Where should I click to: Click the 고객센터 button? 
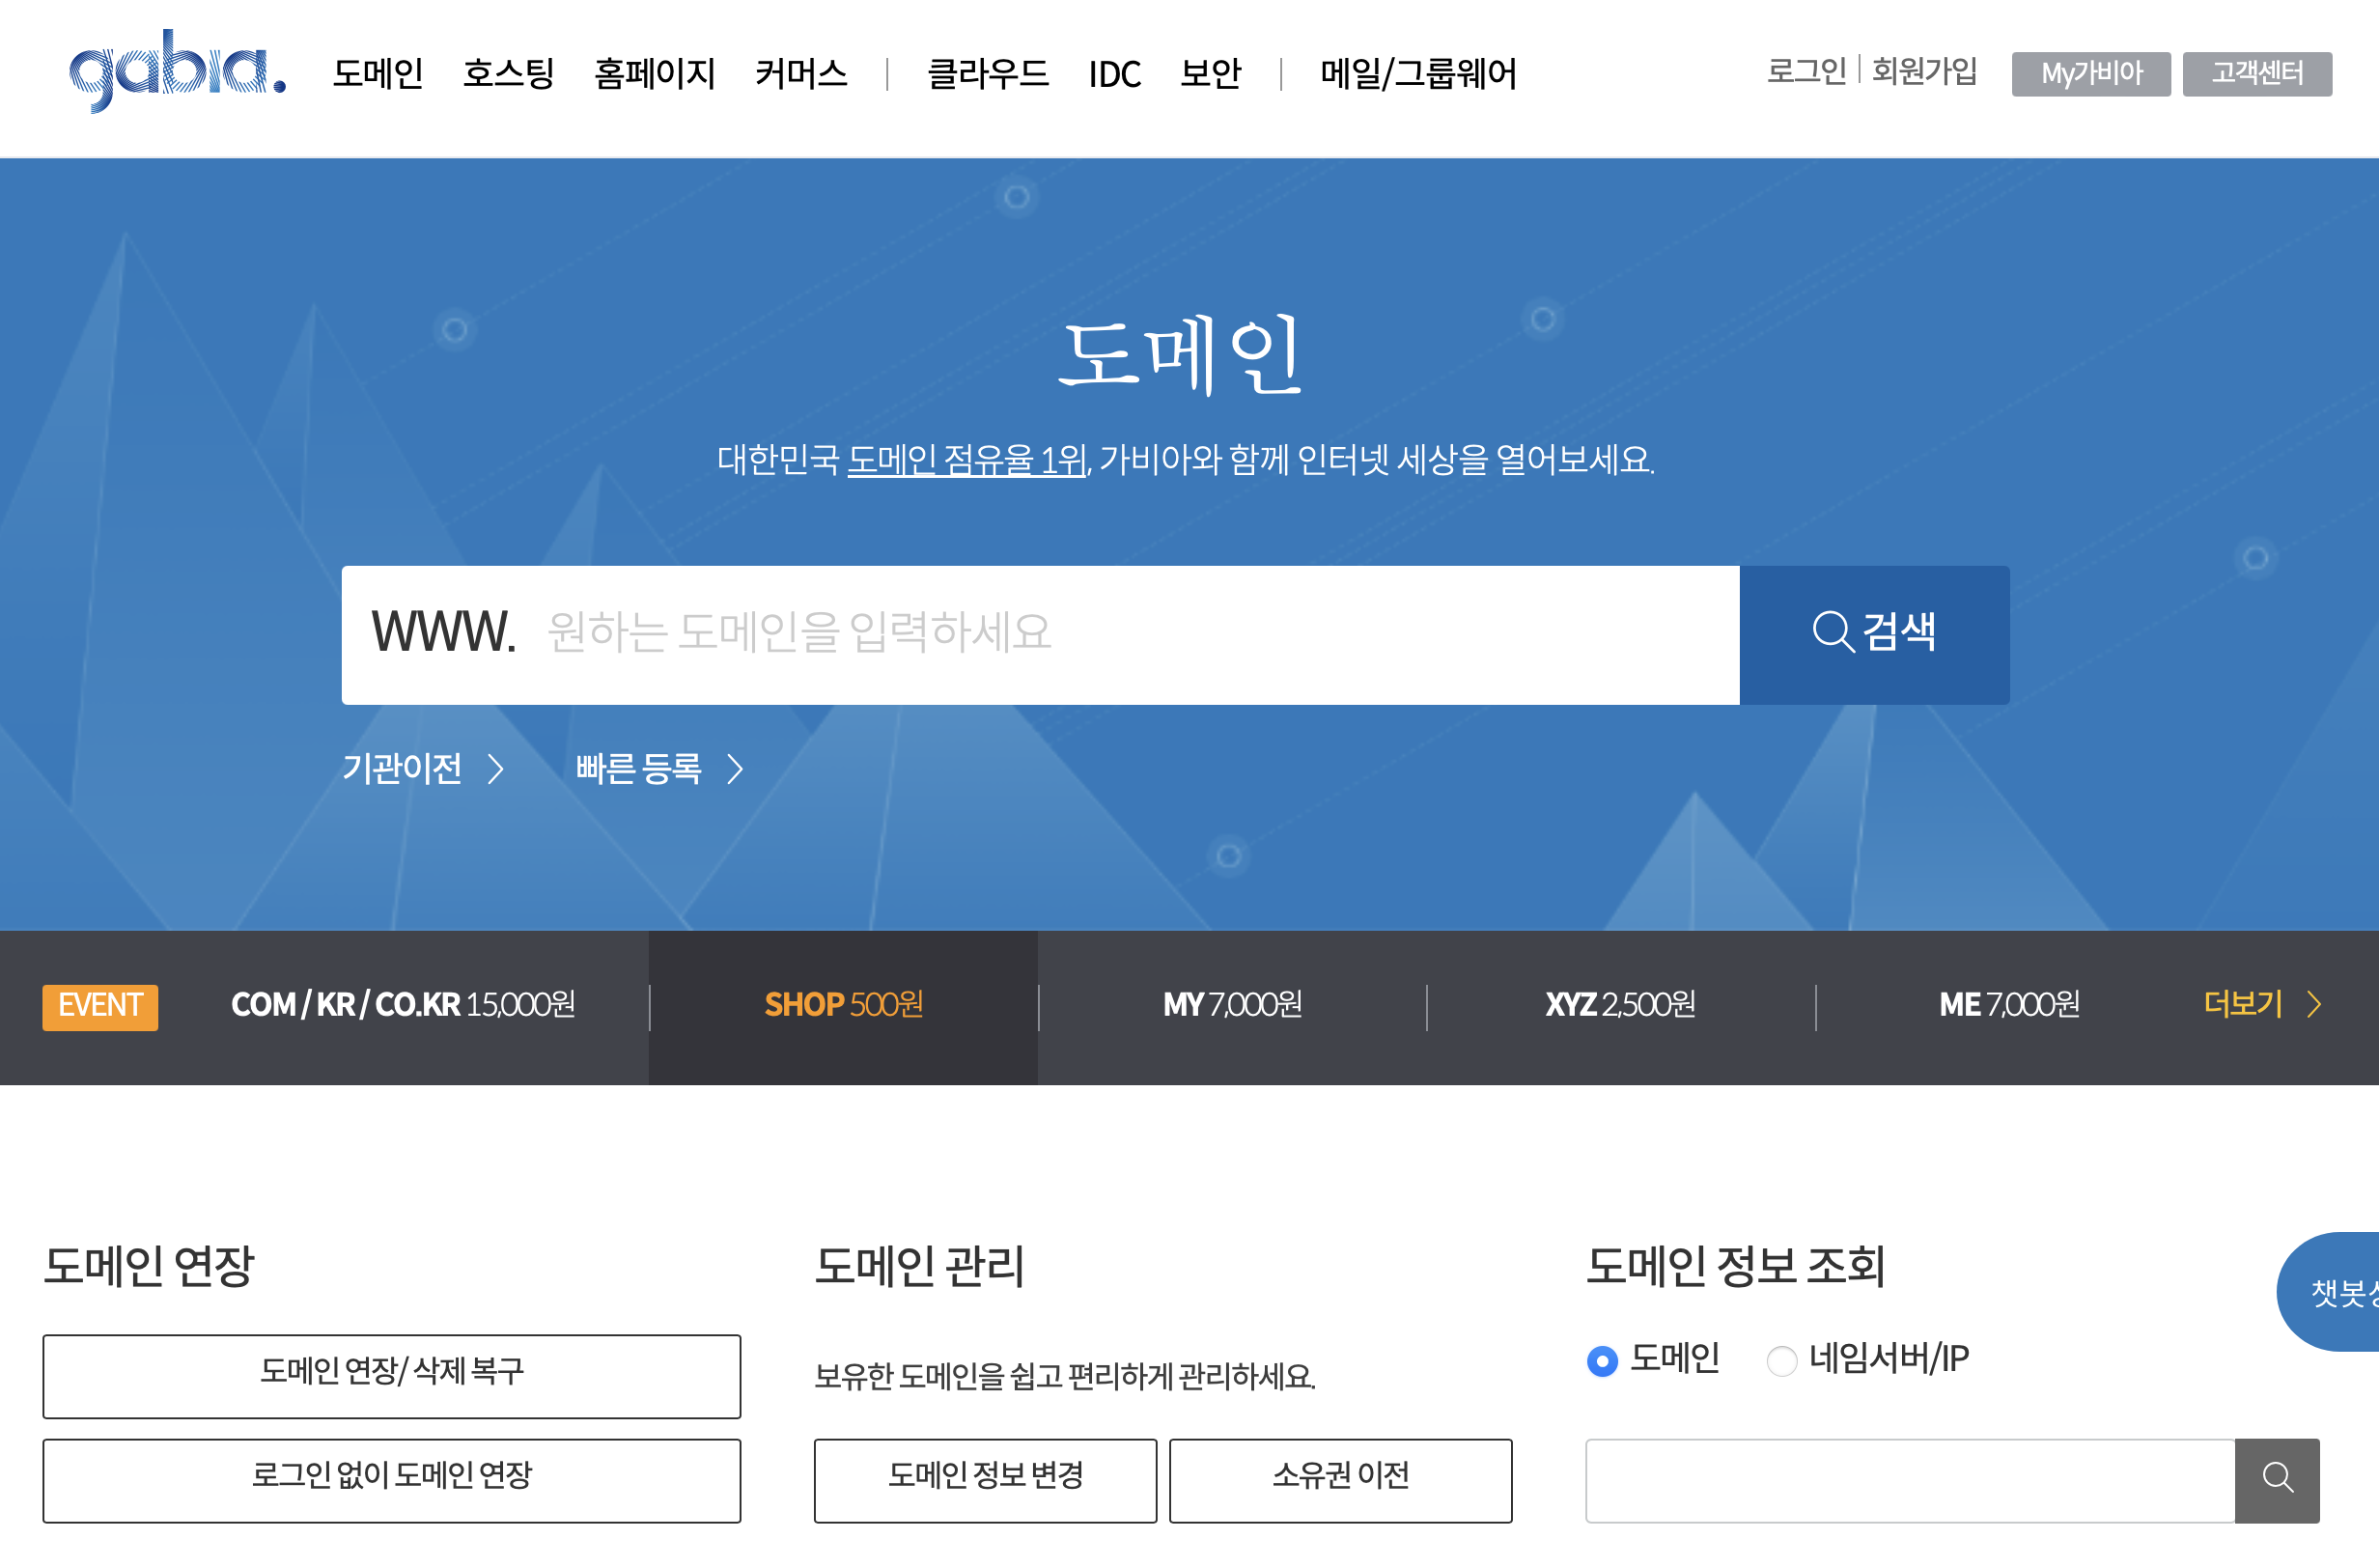pyautogui.click(x=2256, y=74)
